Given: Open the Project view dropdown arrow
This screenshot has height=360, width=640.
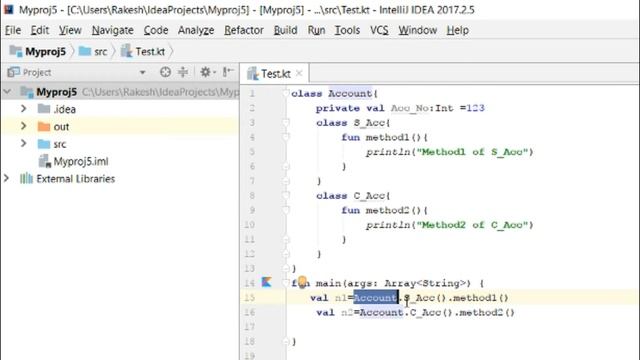Looking at the screenshot, I should coord(142,73).
